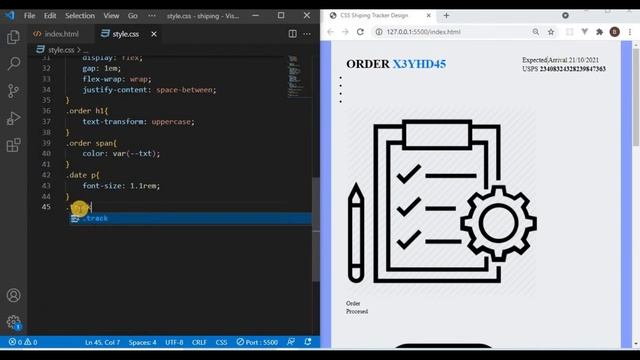Click the Order Processed label
Image resolution: width=640 pixels, height=360 pixels.
(x=357, y=307)
